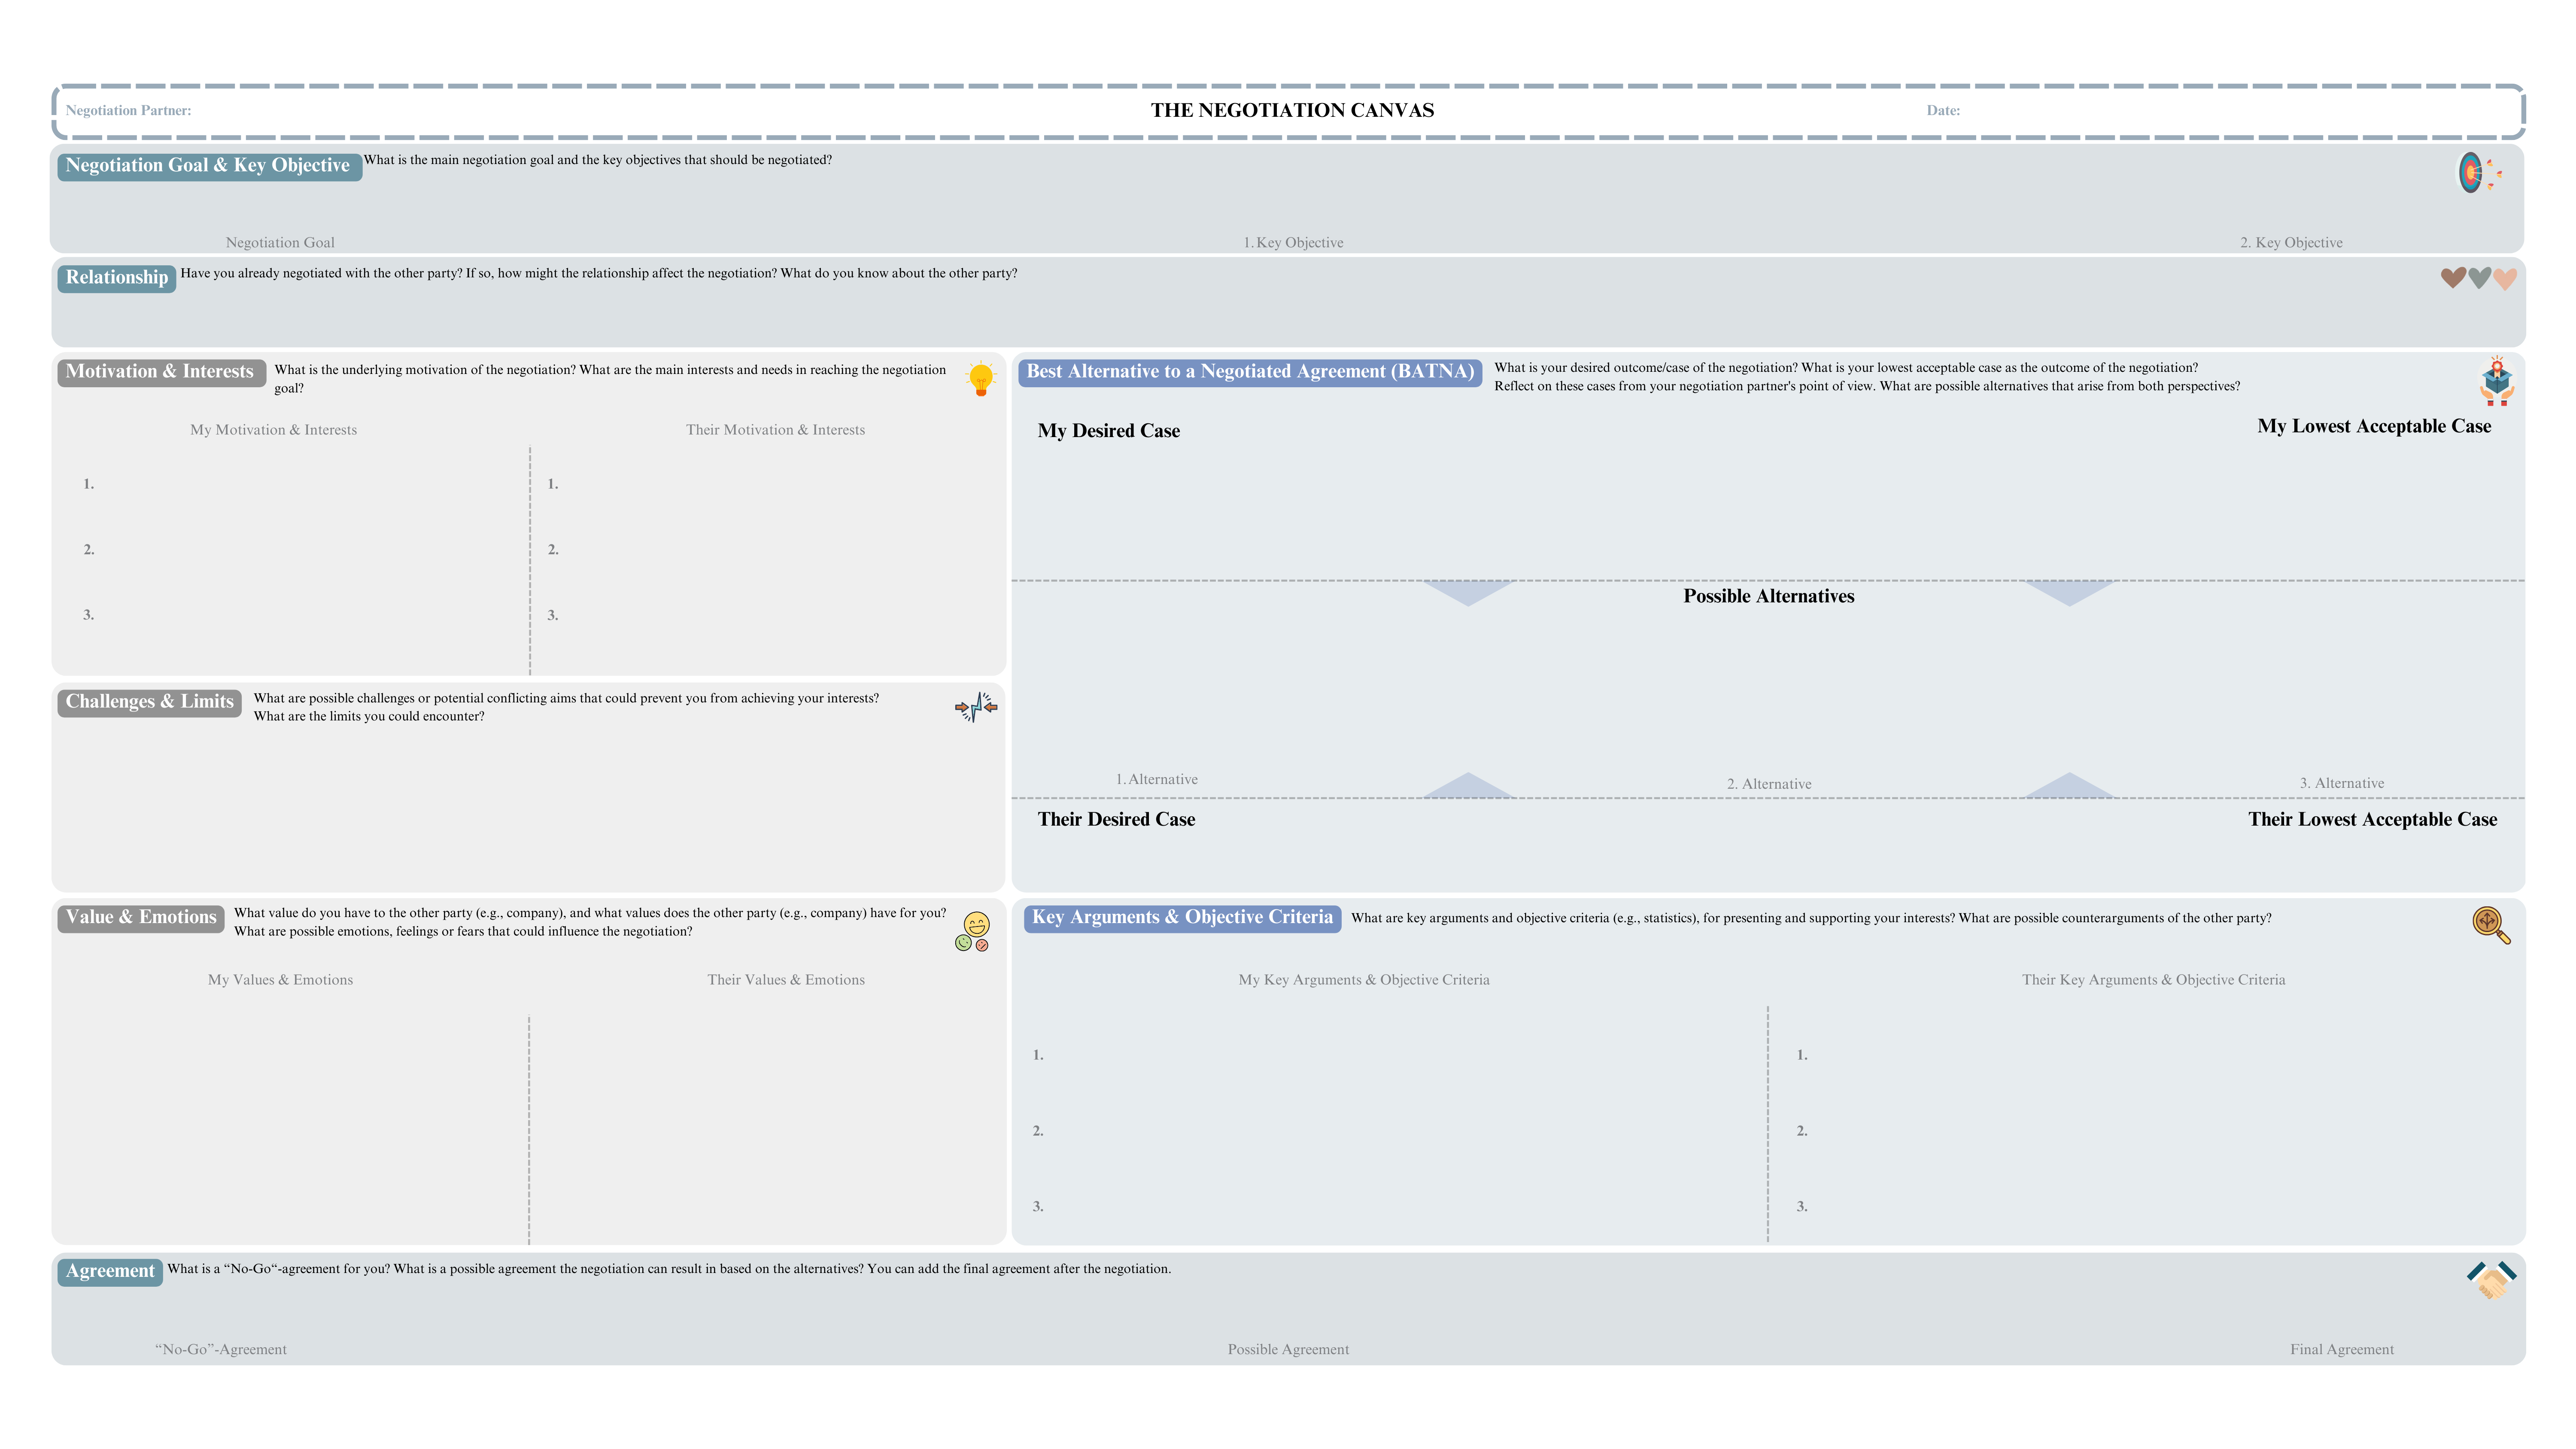2576x1449 pixels.
Task: Click Their Key Arguments & Objective Criteria label
Action: 2153,980
